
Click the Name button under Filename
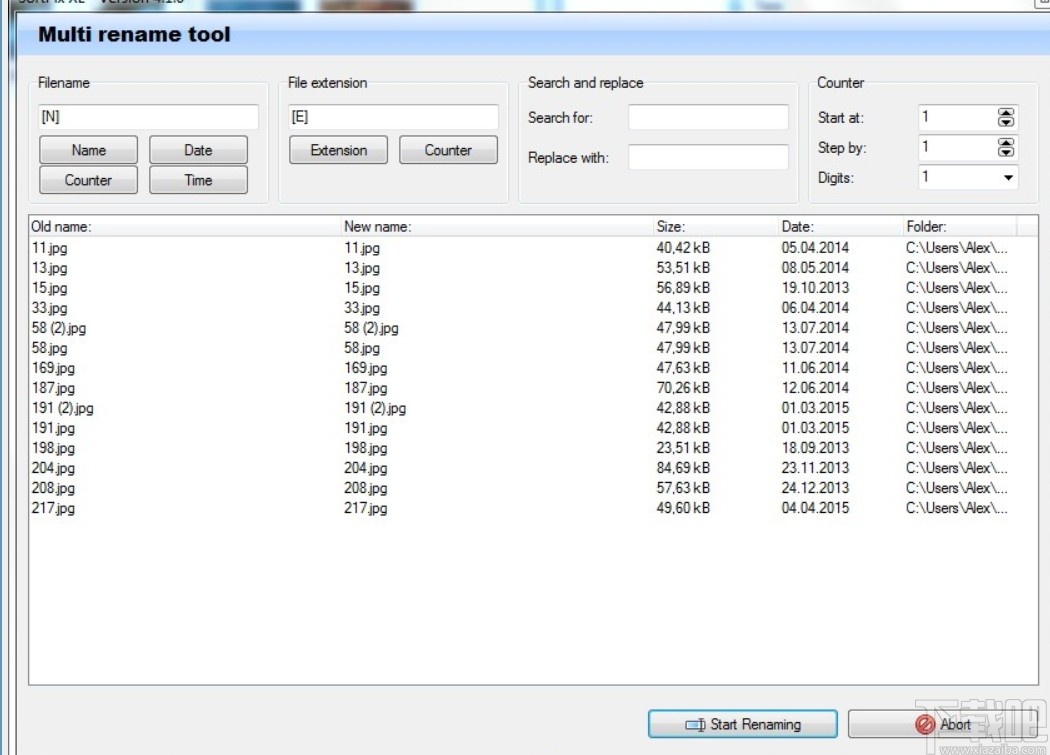tap(88, 150)
